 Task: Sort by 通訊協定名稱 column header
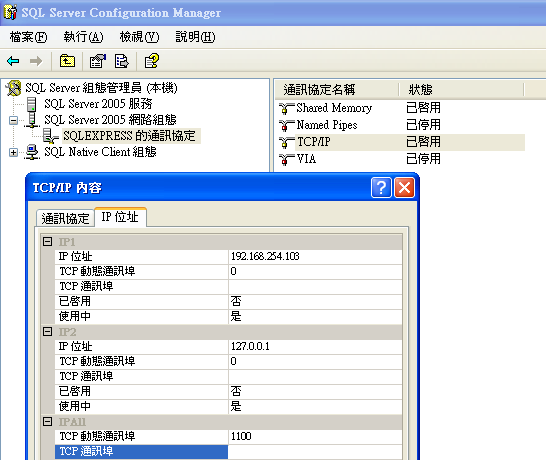(x=337, y=90)
